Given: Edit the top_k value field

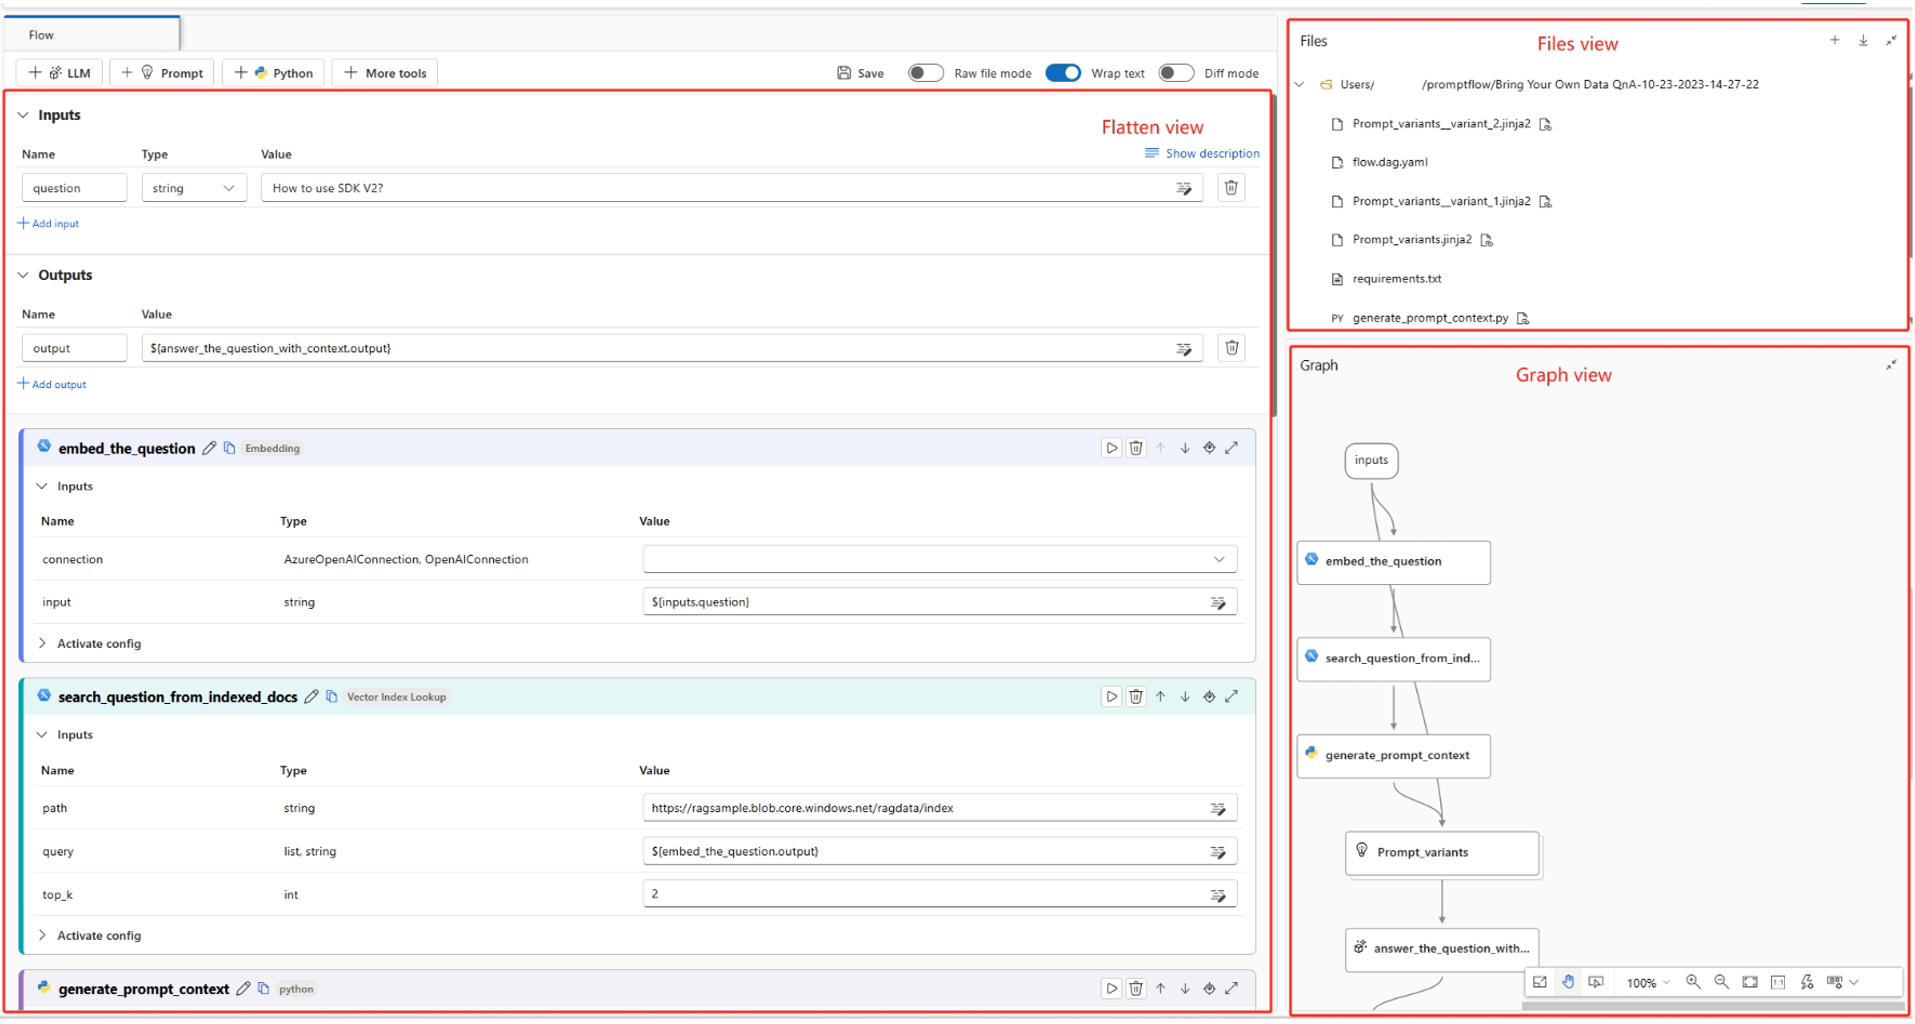Looking at the screenshot, I should click(940, 895).
